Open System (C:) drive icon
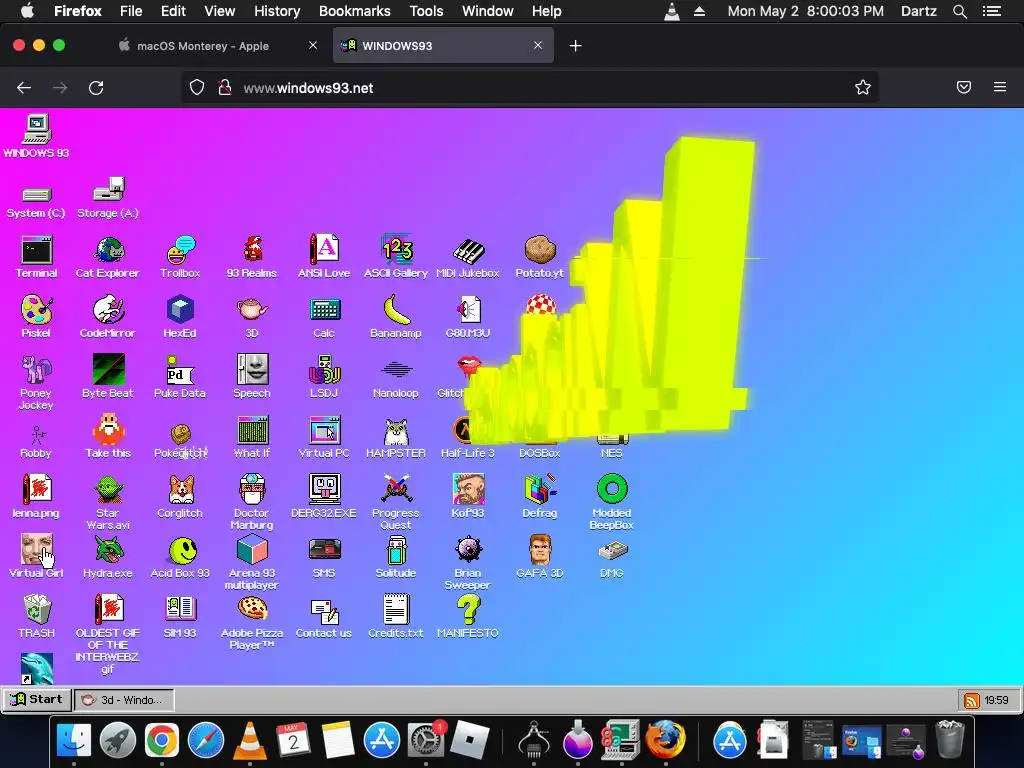This screenshot has height=768, width=1024. pyautogui.click(x=37, y=201)
